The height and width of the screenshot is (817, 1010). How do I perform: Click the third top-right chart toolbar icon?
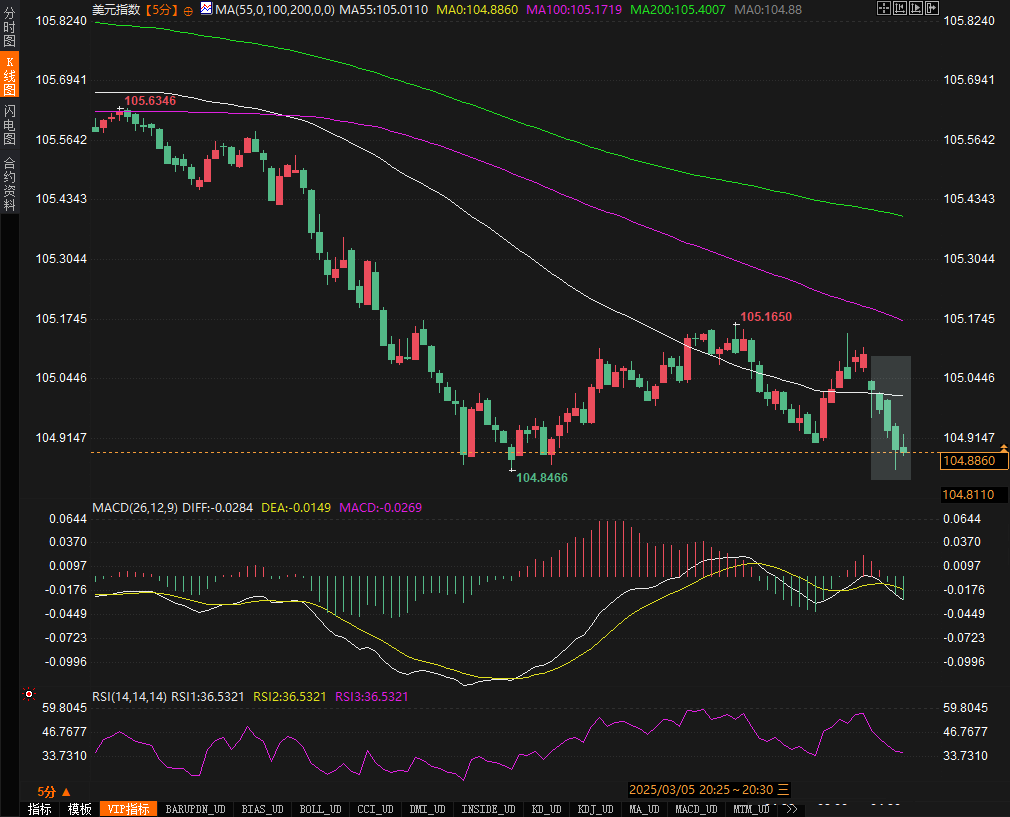[x=915, y=8]
